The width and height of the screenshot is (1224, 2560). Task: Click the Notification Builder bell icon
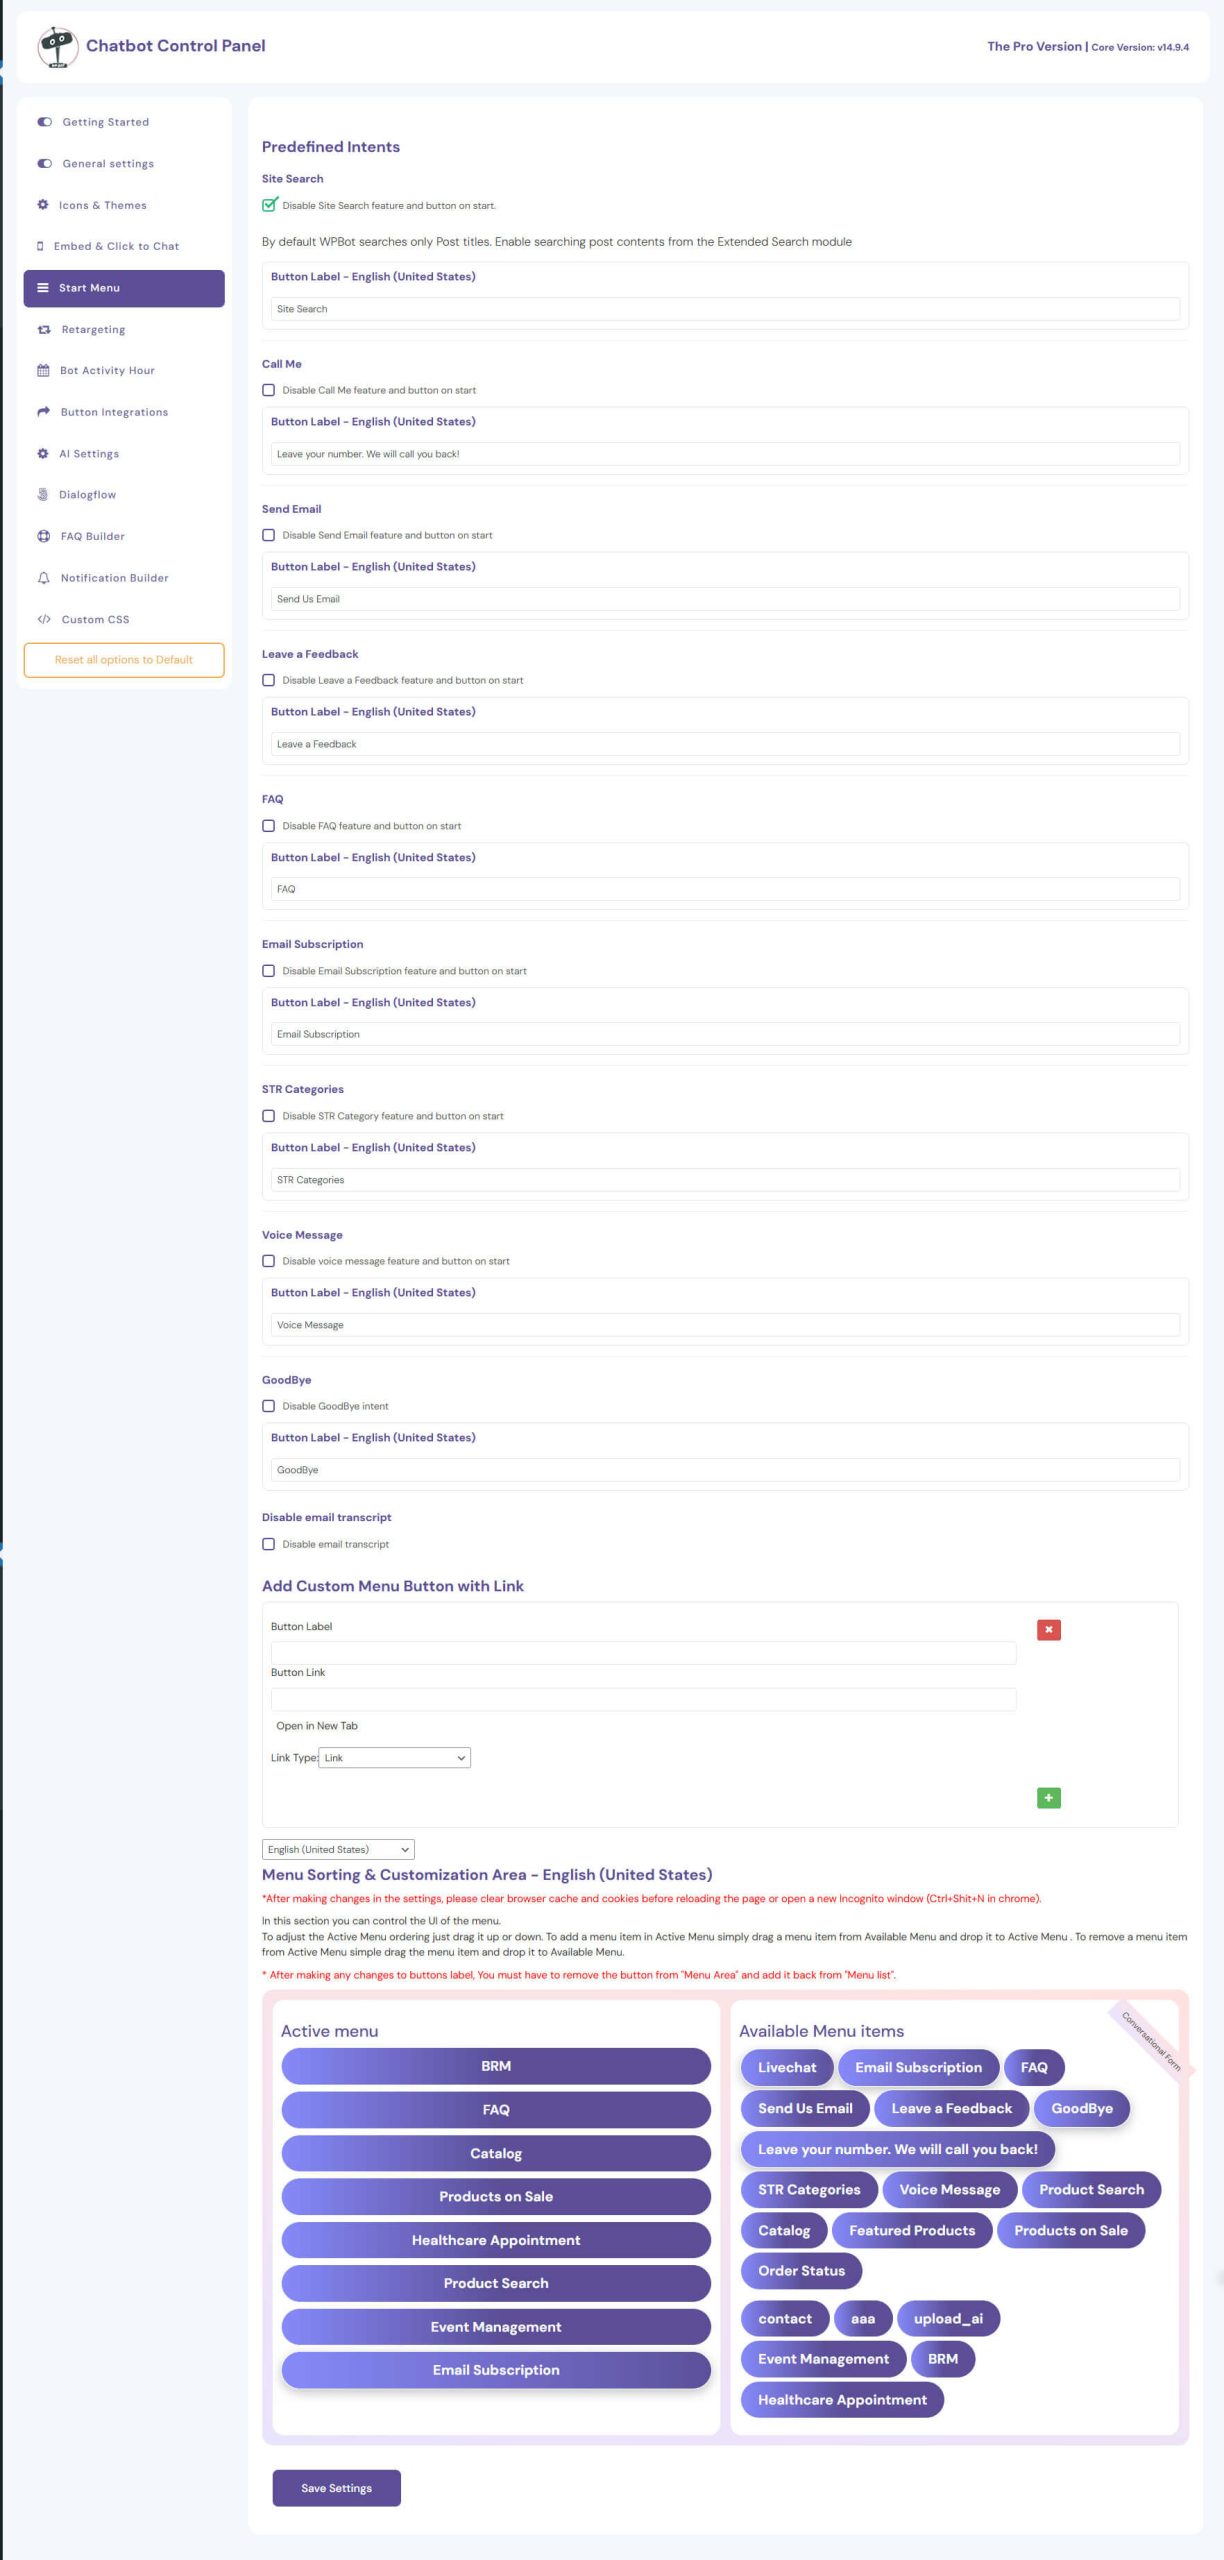click(43, 578)
